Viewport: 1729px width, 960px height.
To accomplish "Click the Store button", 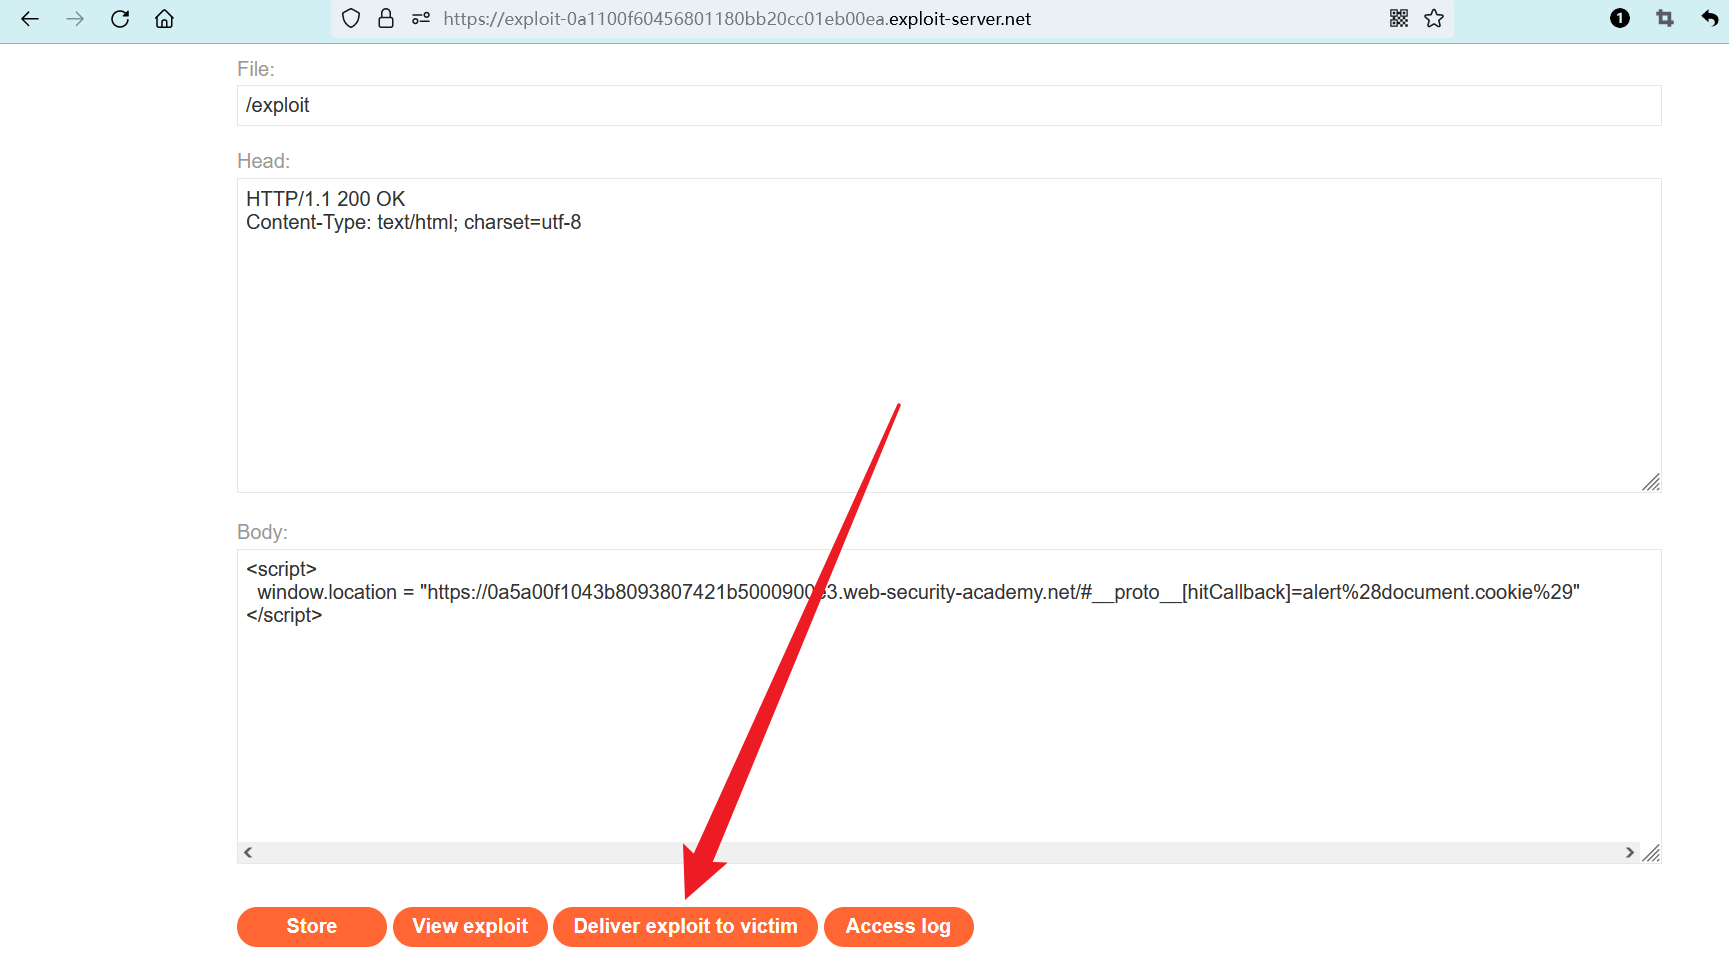I will pyautogui.click(x=312, y=927).
